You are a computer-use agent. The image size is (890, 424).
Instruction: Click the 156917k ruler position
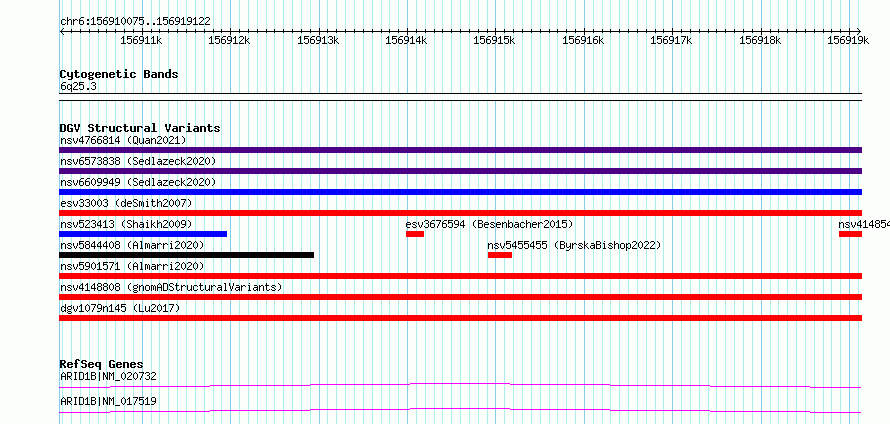point(671,40)
